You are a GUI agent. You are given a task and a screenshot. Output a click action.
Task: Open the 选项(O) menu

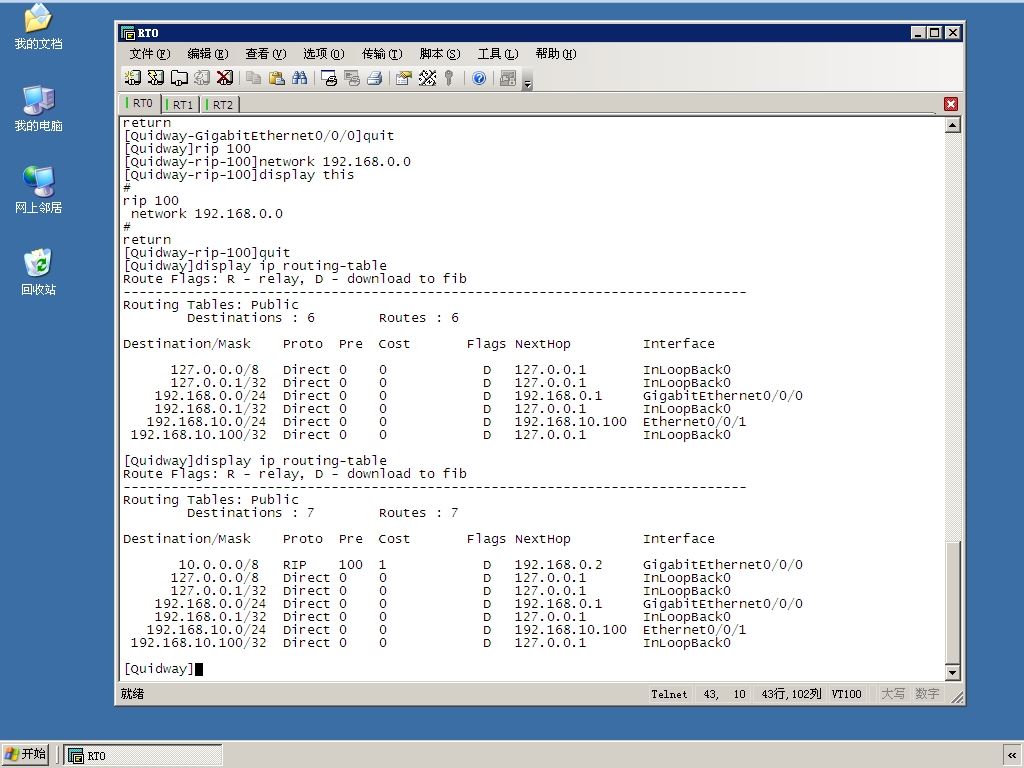tap(324, 54)
